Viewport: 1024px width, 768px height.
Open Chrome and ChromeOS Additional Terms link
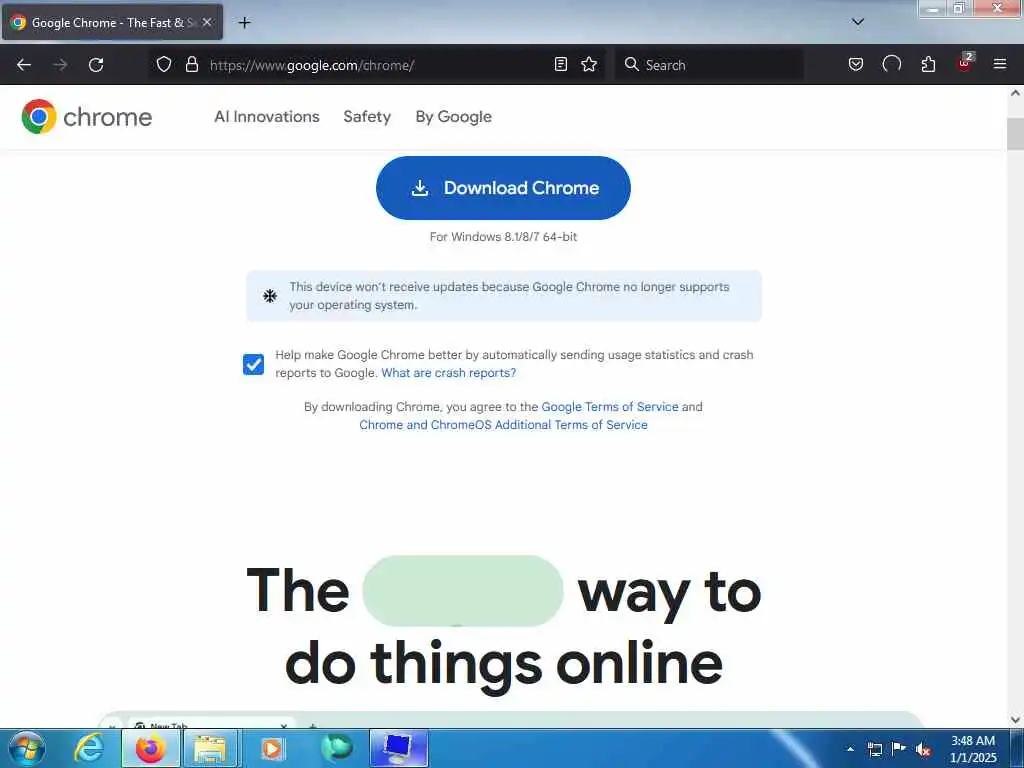[504, 425]
